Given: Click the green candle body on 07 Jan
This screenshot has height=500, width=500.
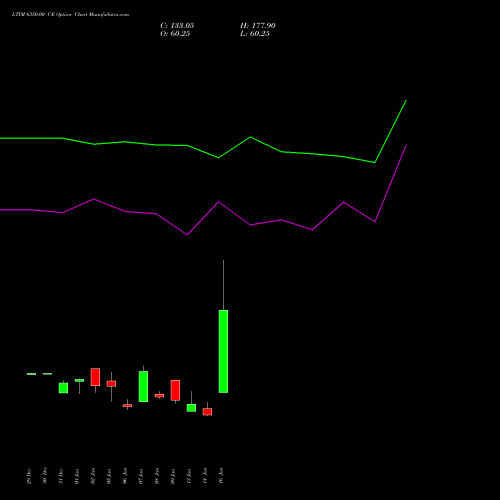Looking at the screenshot, I should (143, 386).
